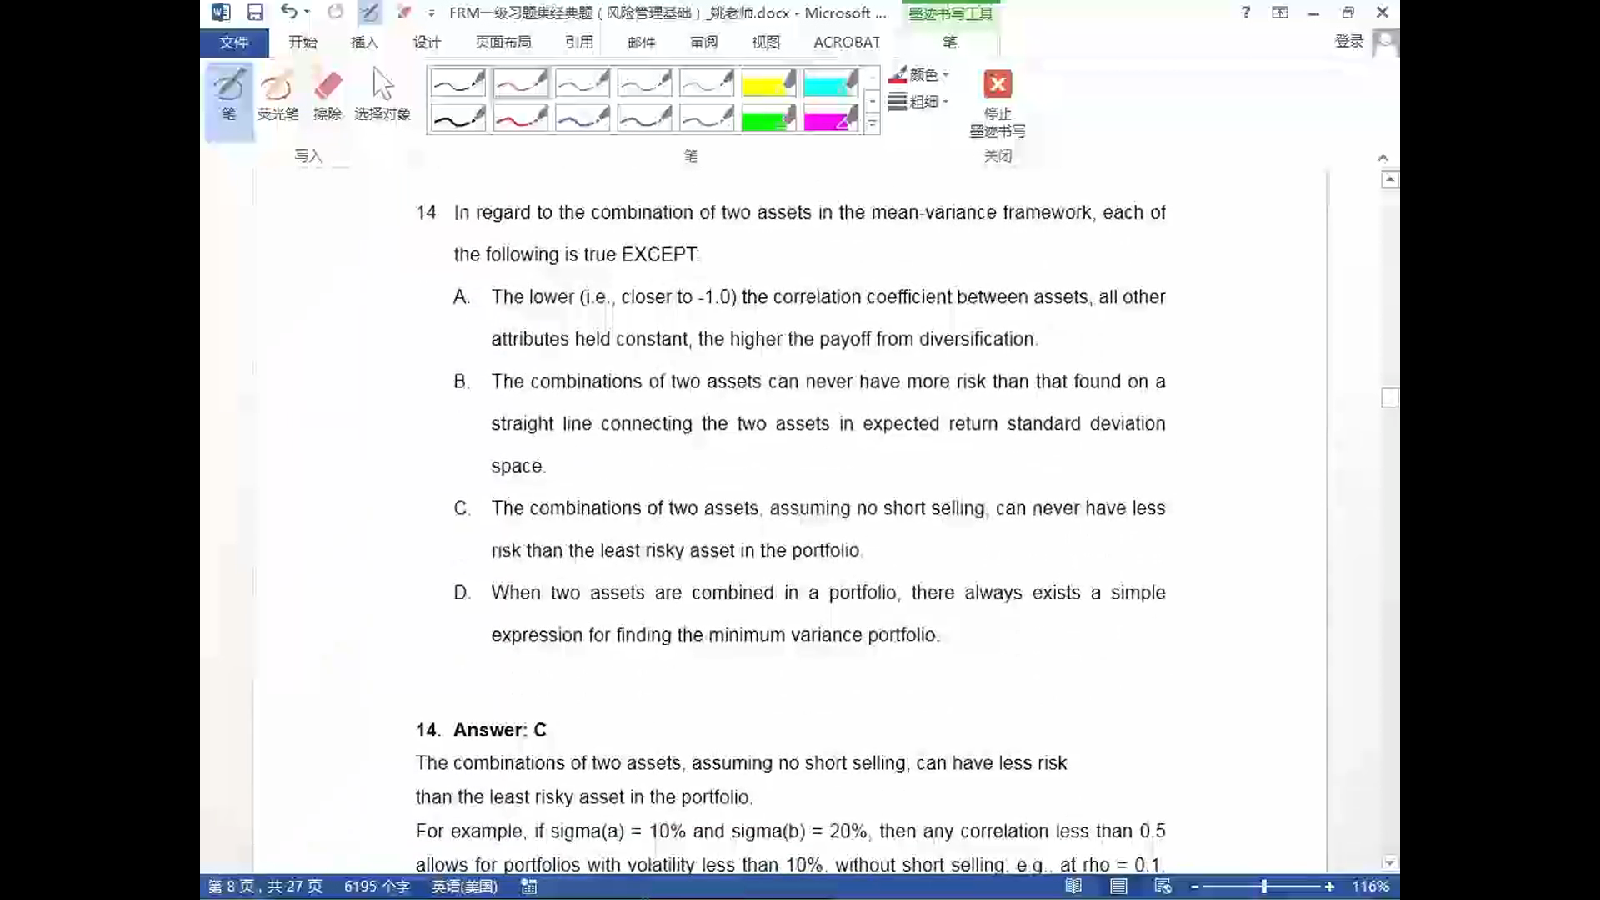Screen dimensions: 1600x900
Task: Switch to the View (视图) tab
Action: [x=766, y=42]
